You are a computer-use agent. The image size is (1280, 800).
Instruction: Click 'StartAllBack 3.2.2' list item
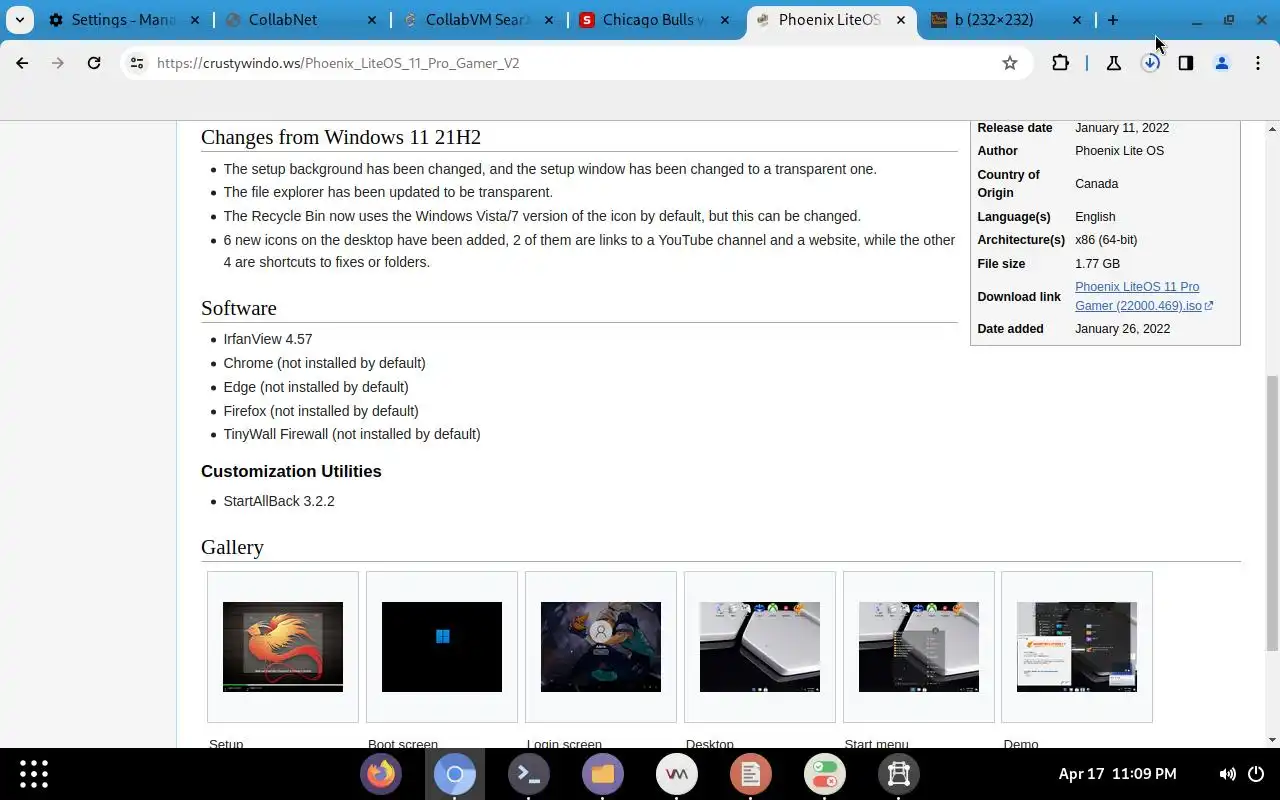pyautogui.click(x=279, y=501)
